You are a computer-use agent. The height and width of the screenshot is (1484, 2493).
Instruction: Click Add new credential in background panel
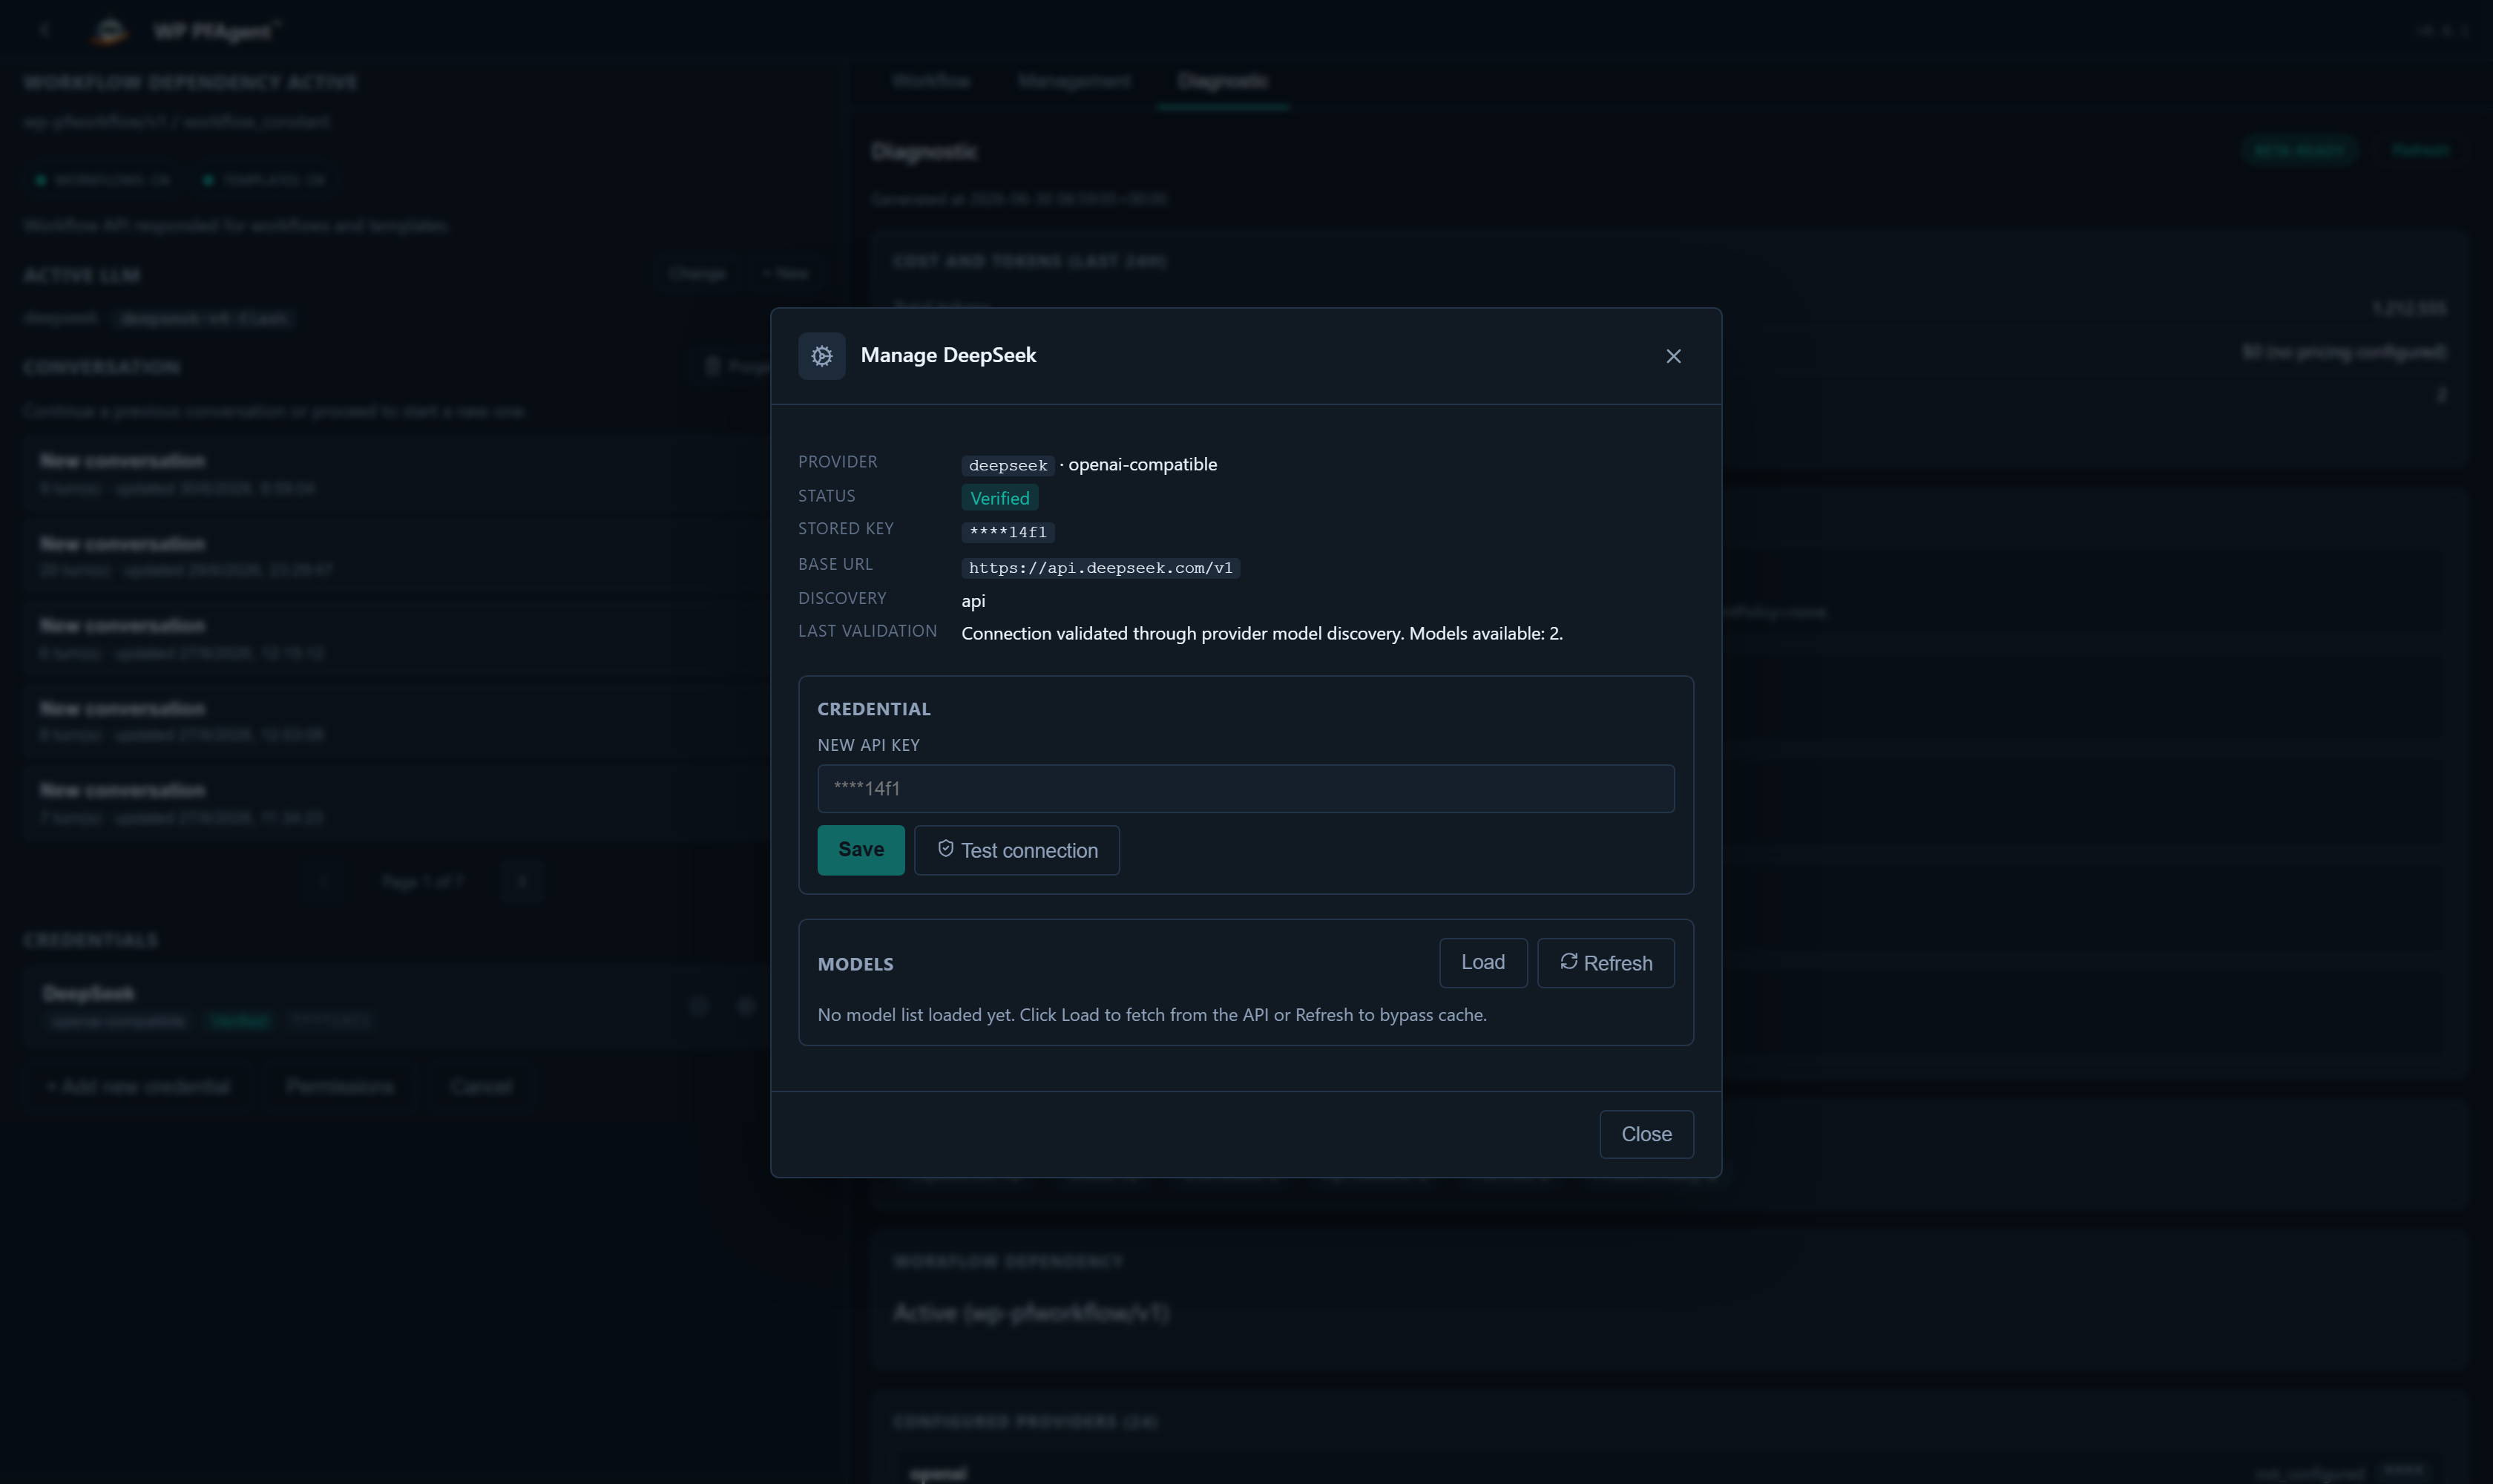[x=139, y=1087]
